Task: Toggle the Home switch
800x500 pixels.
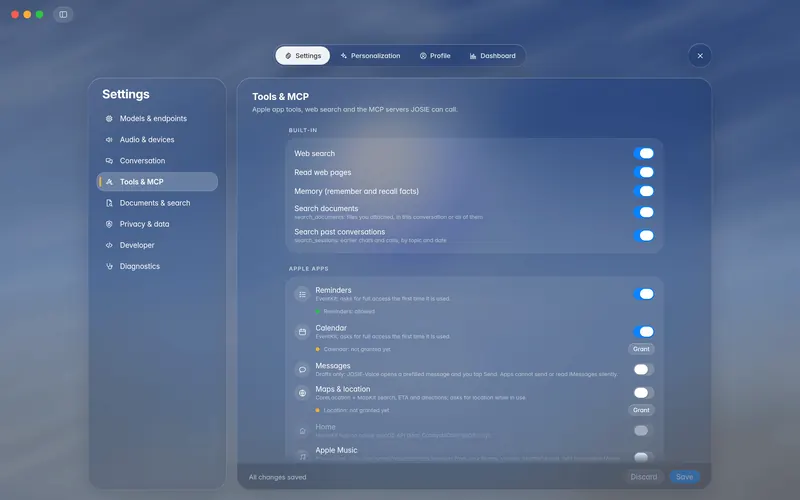Action: click(x=643, y=430)
